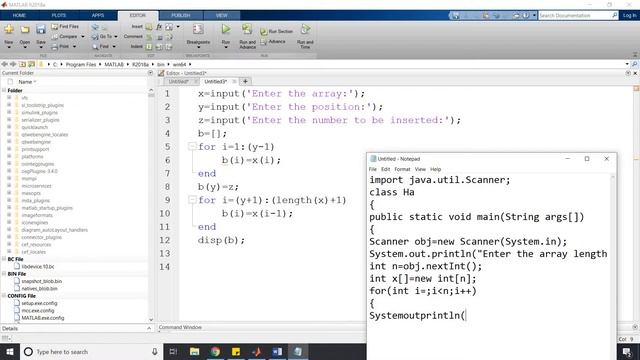640x360 pixels.
Task: Switch to the HOME ribbon tab
Action: point(19,16)
